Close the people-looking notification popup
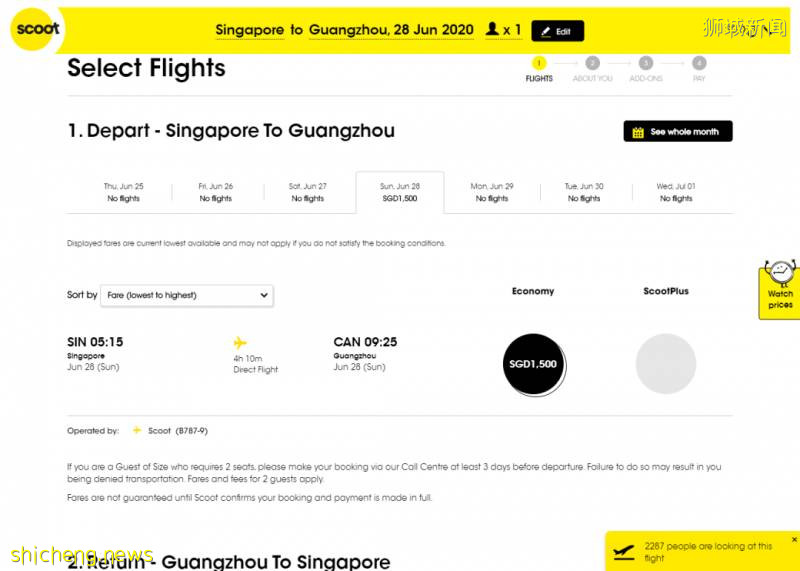This screenshot has width=800, height=571. coord(794,540)
